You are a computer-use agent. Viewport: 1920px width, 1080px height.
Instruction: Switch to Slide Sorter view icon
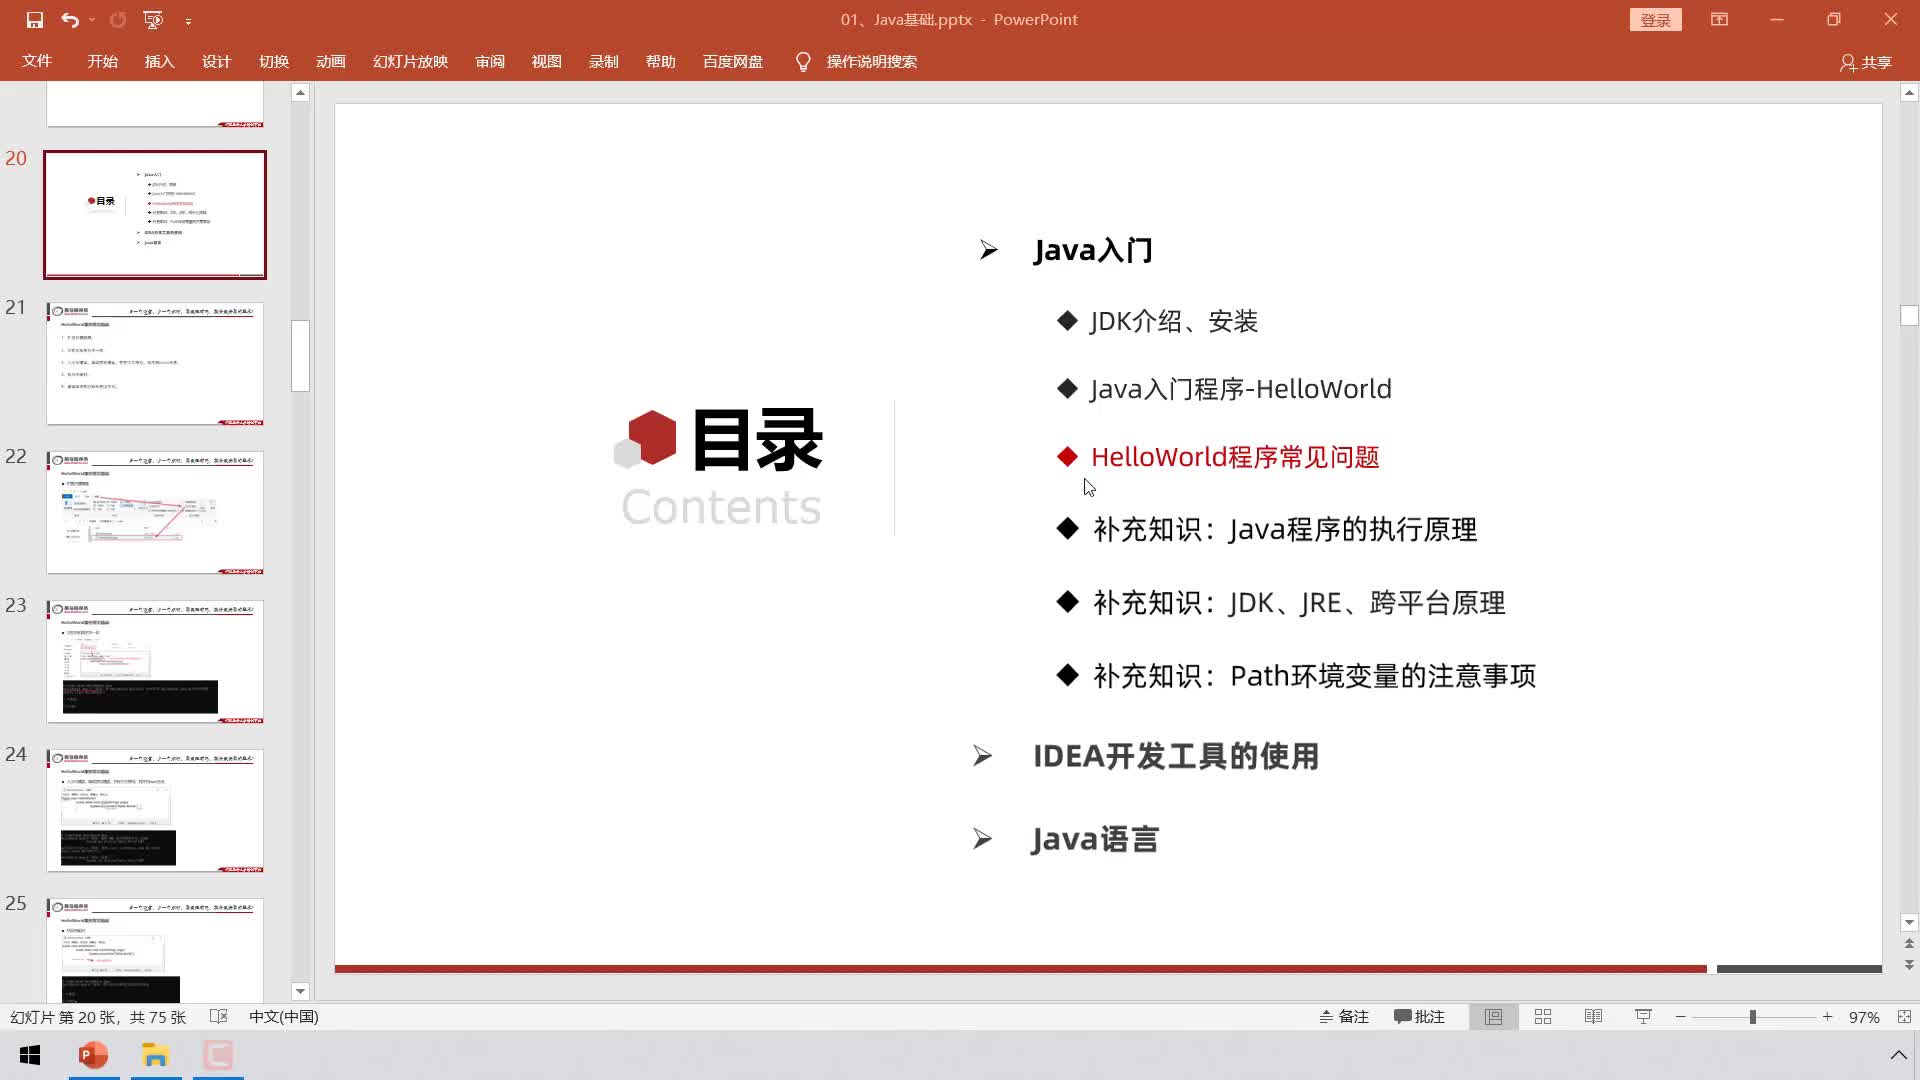(x=1543, y=1017)
